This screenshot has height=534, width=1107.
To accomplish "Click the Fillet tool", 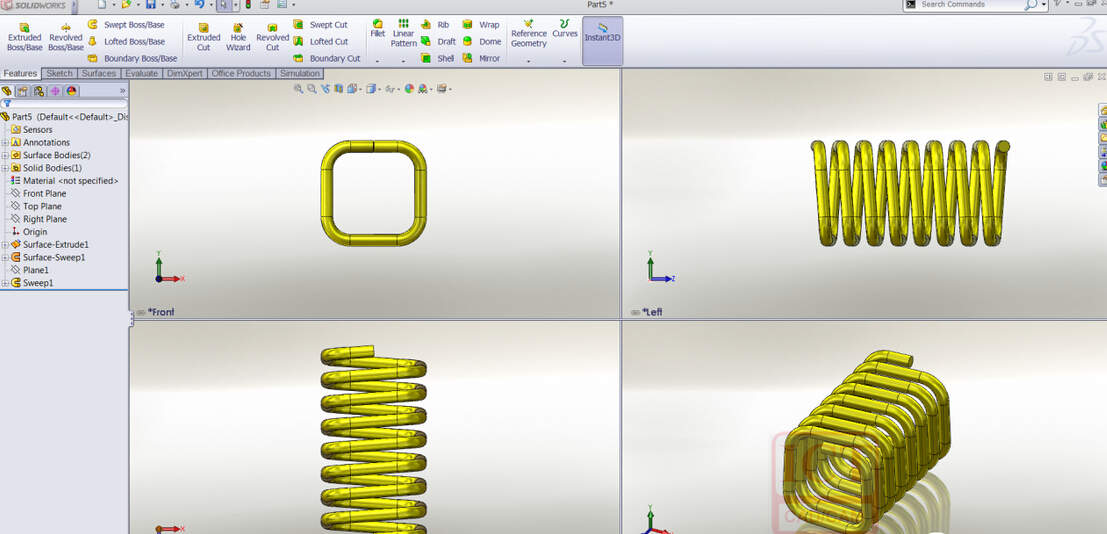I will coord(378,28).
